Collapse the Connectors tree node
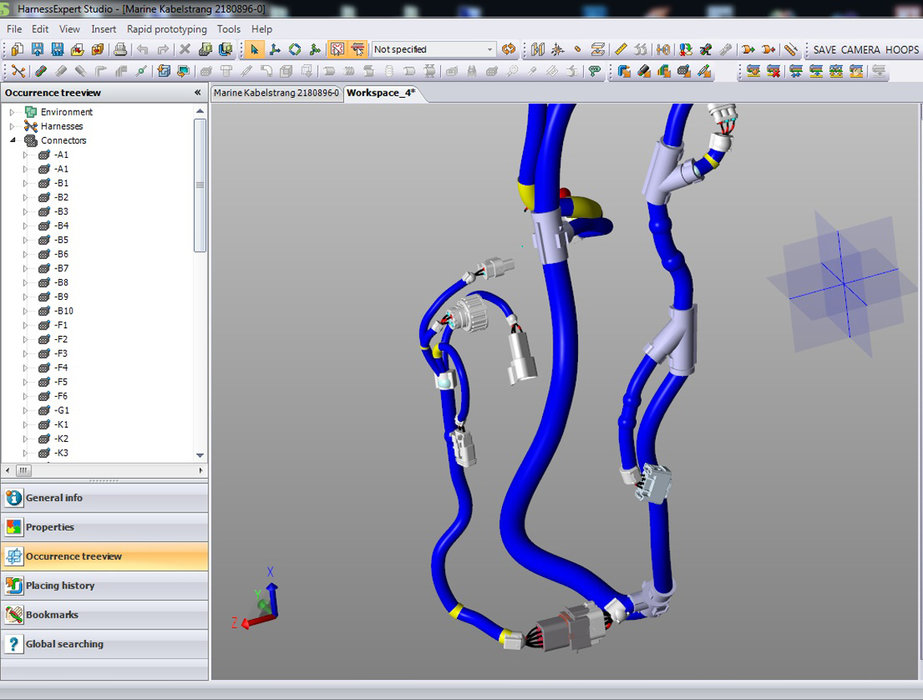 click(11, 140)
